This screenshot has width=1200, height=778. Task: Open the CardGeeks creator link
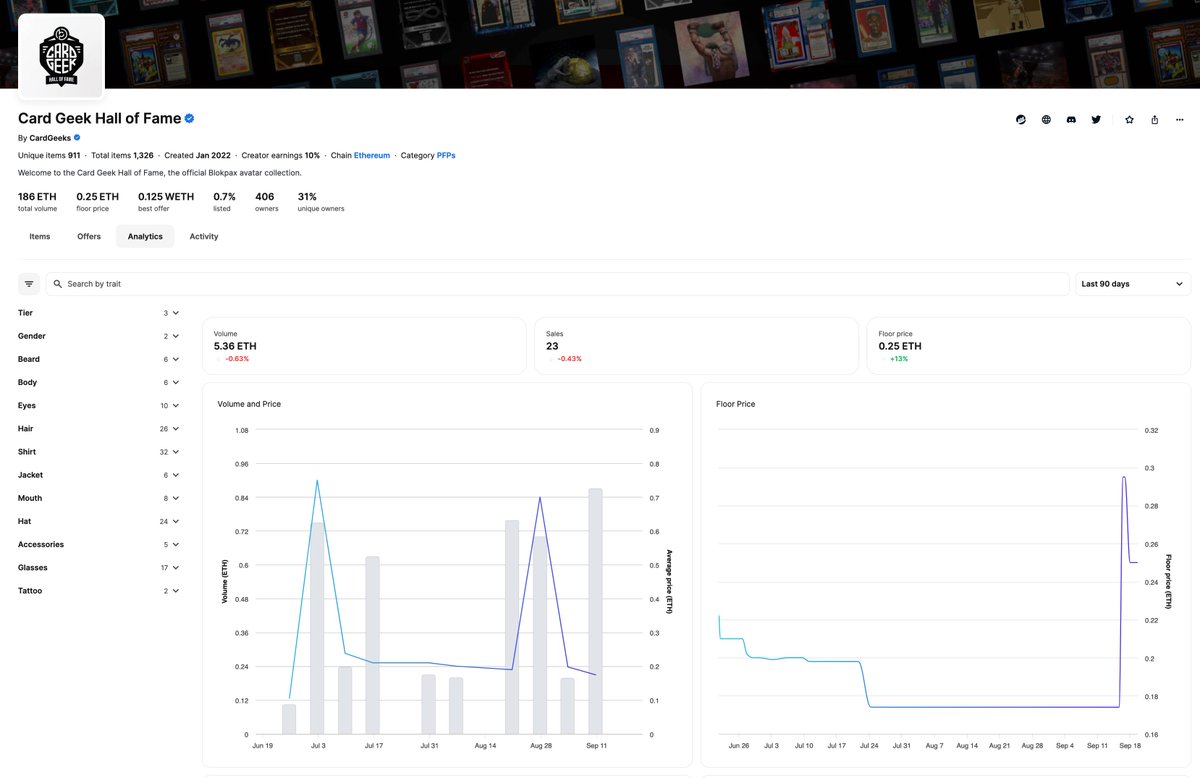click(50, 137)
